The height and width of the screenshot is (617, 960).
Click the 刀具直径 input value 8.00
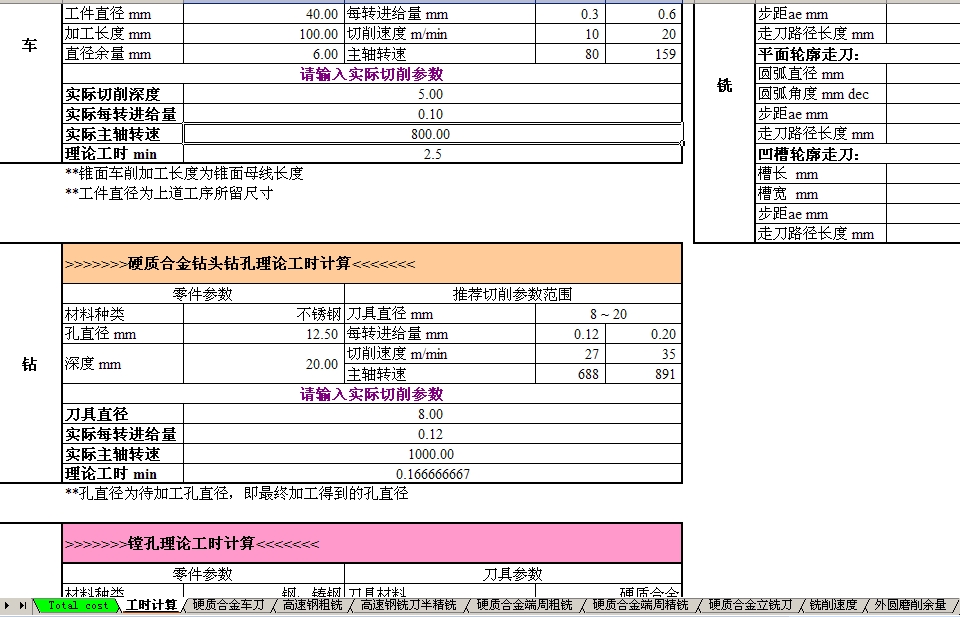432,414
